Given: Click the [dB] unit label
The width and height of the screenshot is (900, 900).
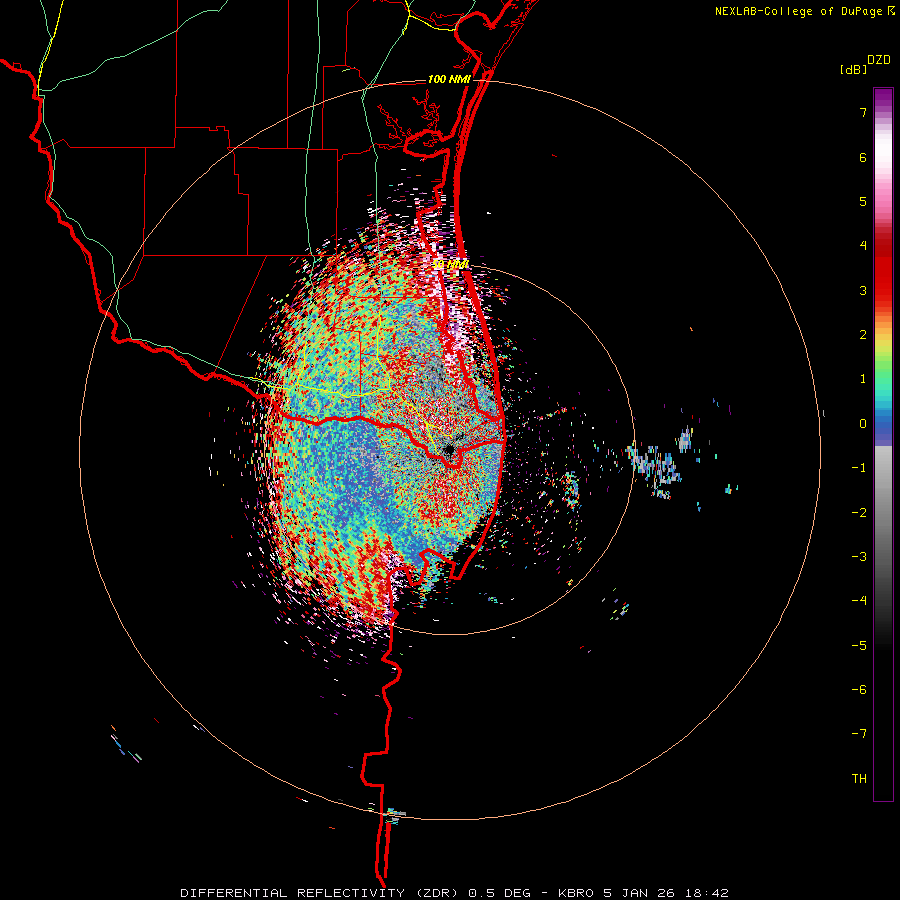Looking at the screenshot, I should coord(853,70).
